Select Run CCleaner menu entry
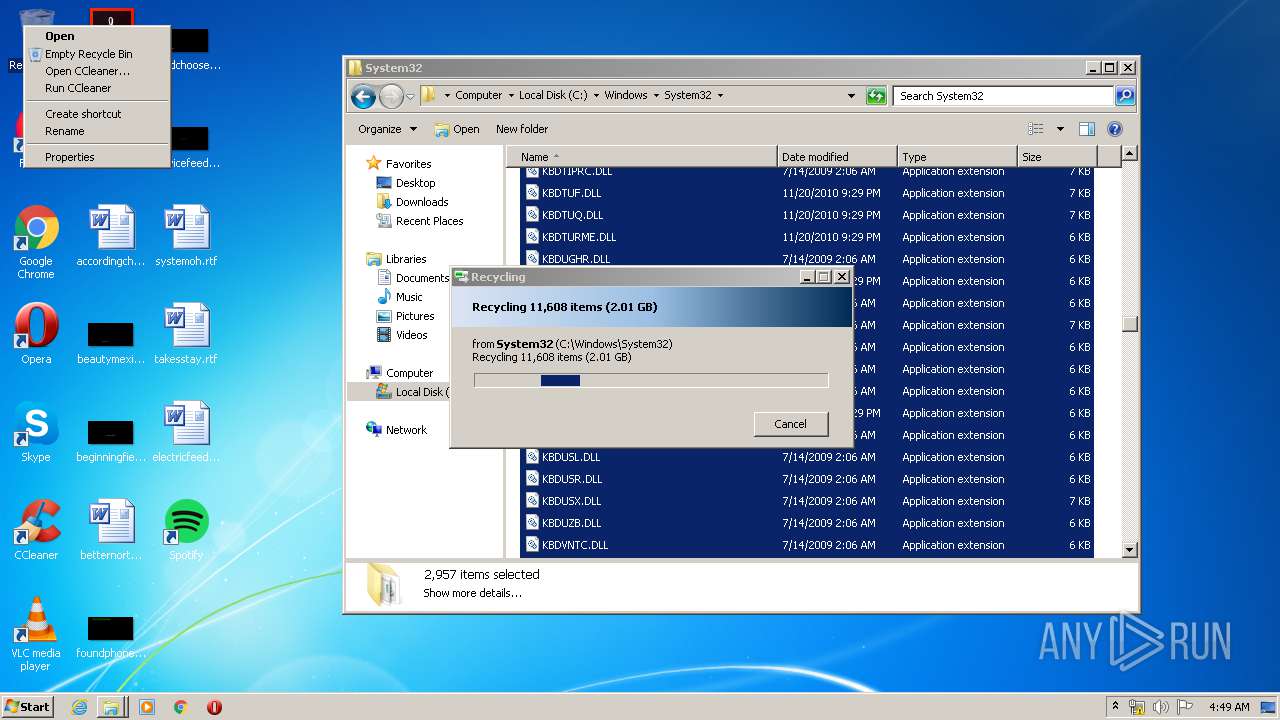The image size is (1280, 720). coord(97,88)
